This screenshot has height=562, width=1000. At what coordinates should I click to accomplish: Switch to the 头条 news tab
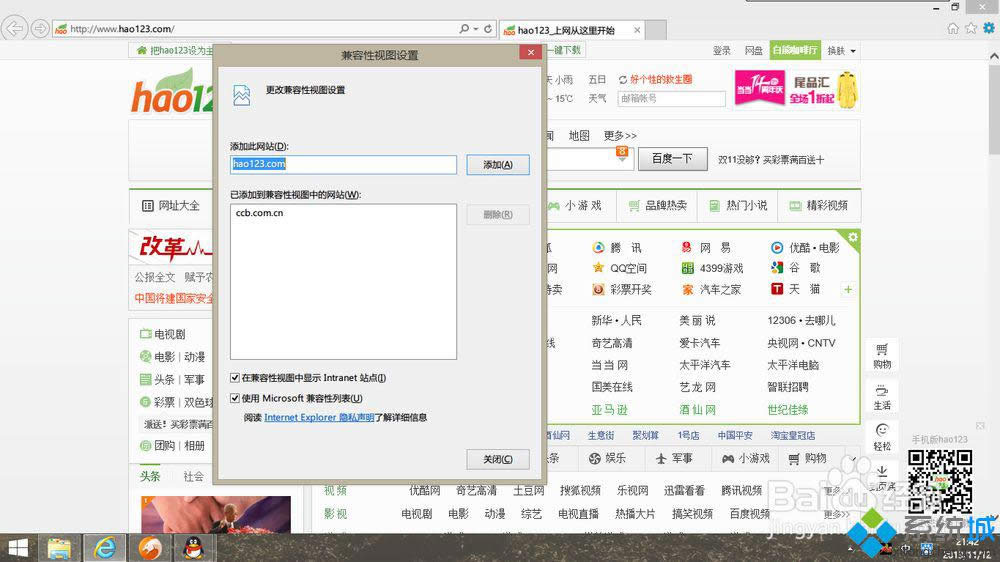coord(150,477)
